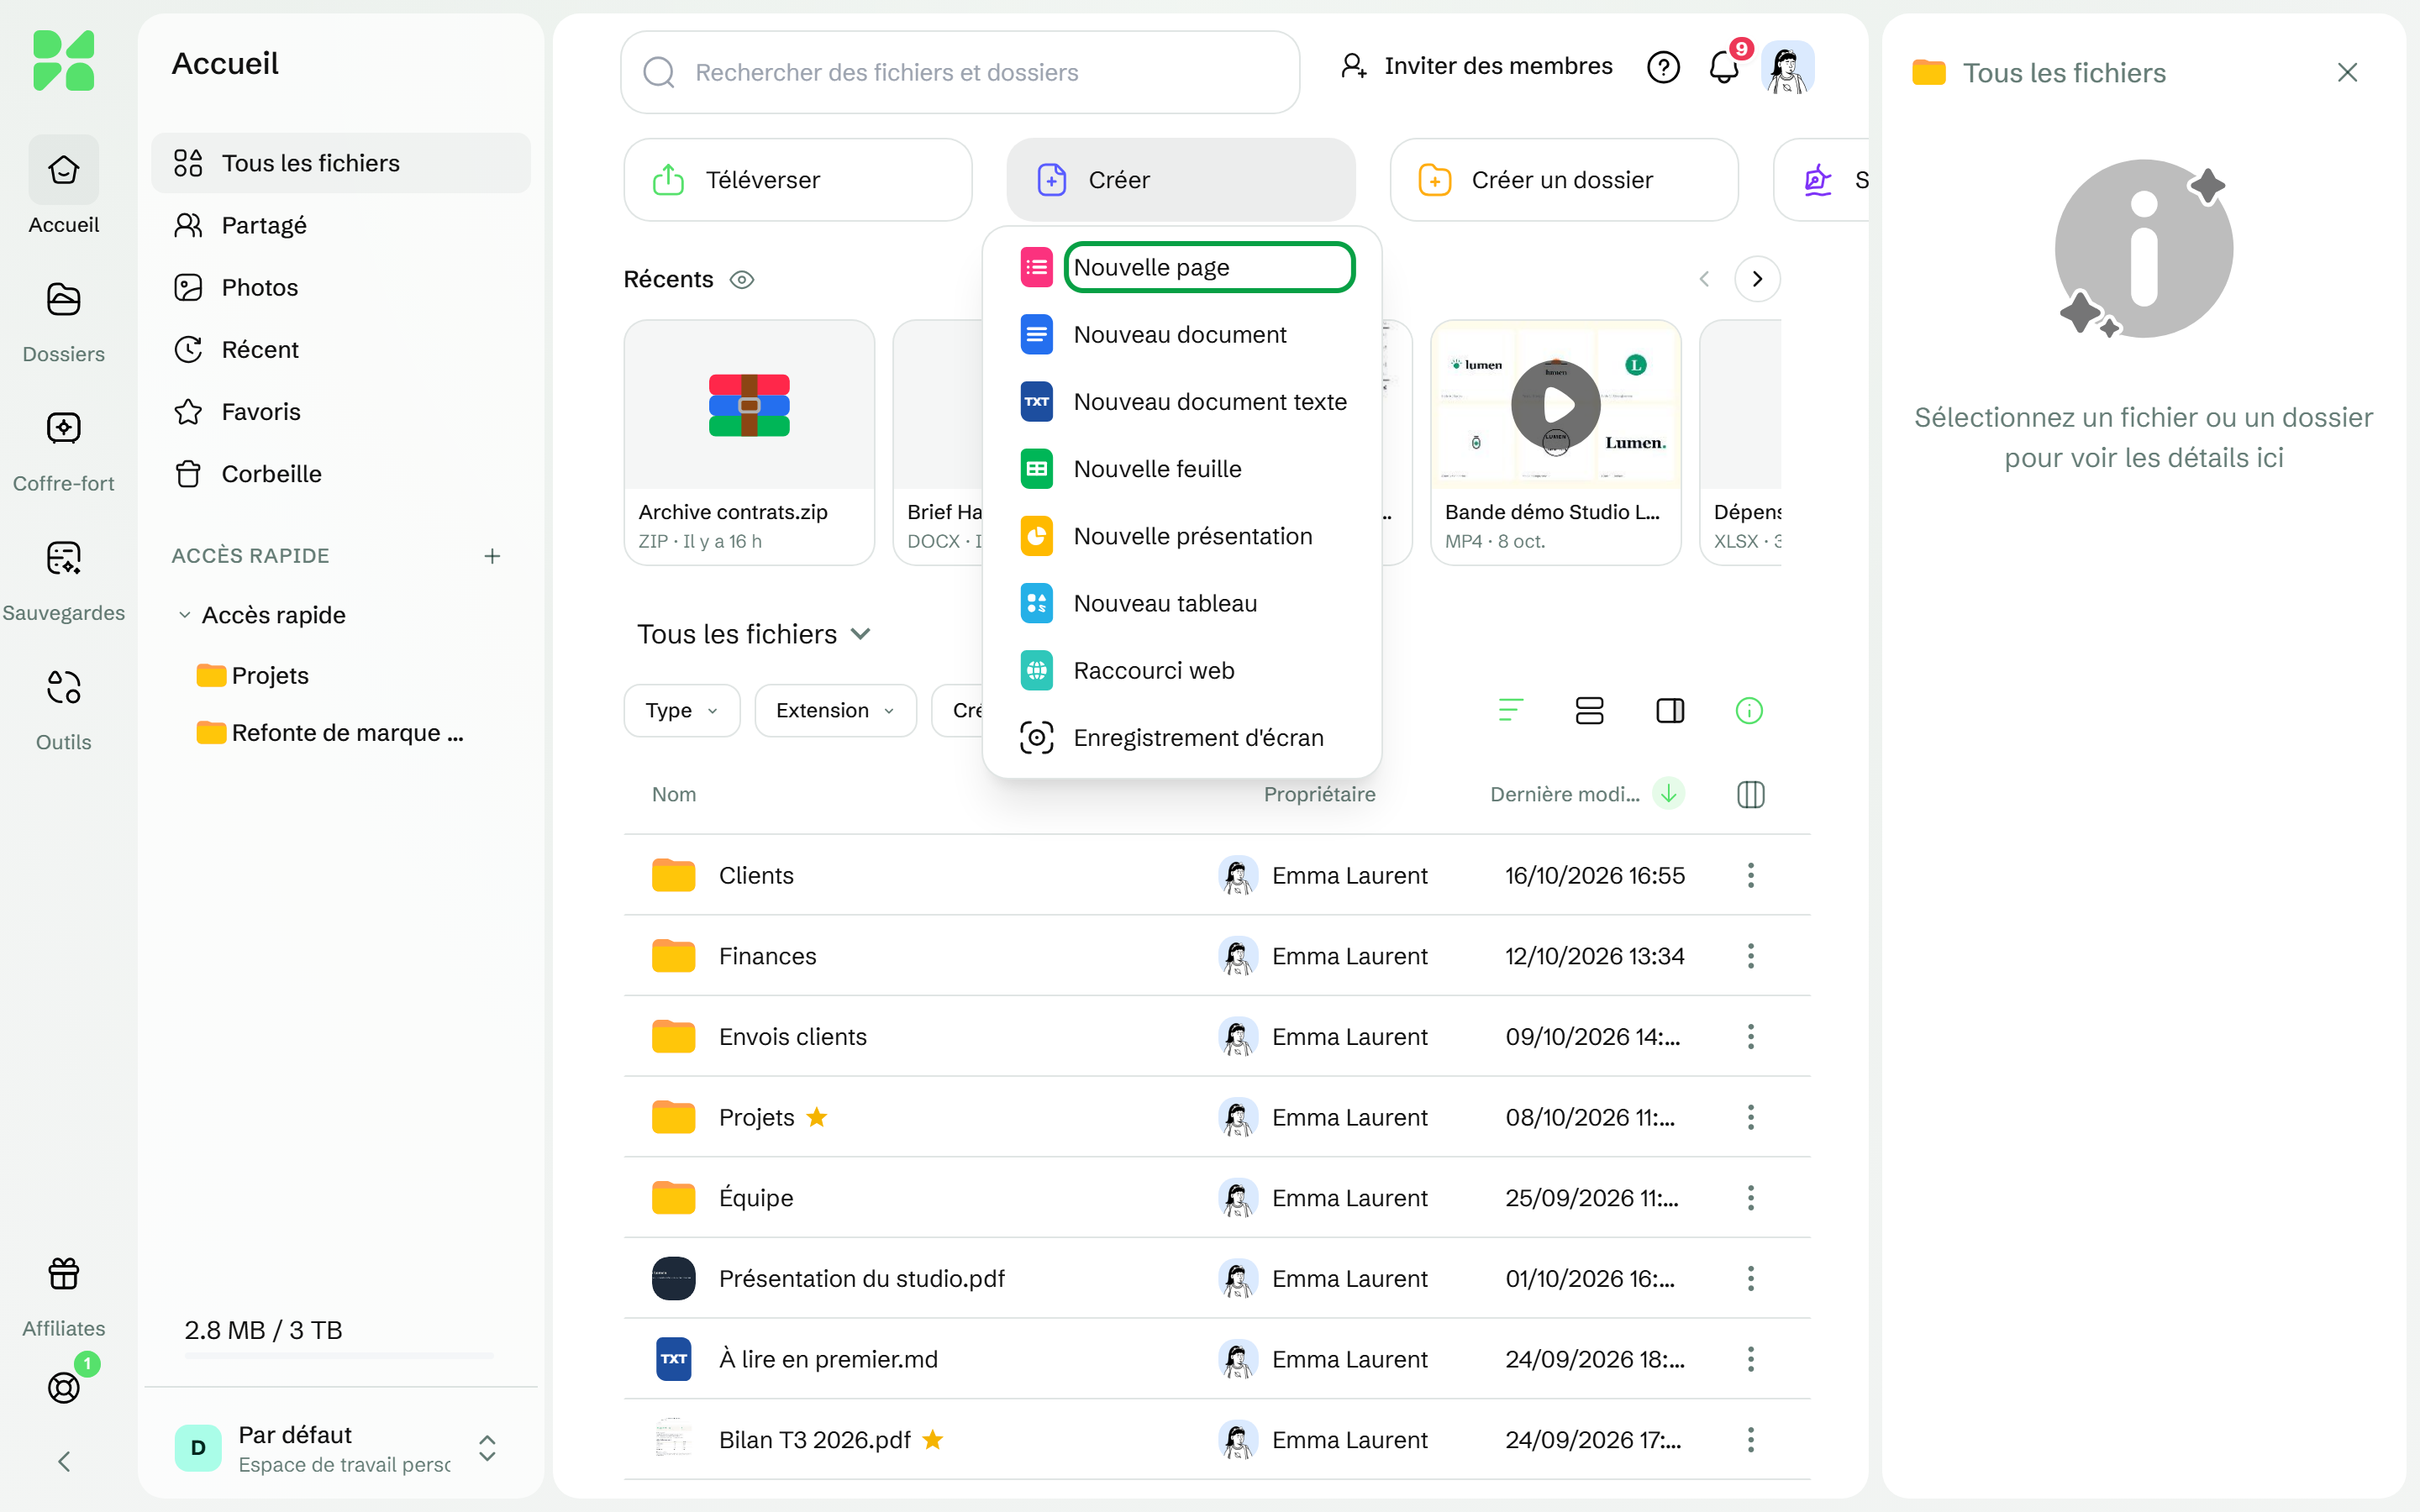The width and height of the screenshot is (2420, 1512).
Task: Click the user avatar in the top bar
Action: tap(1787, 67)
